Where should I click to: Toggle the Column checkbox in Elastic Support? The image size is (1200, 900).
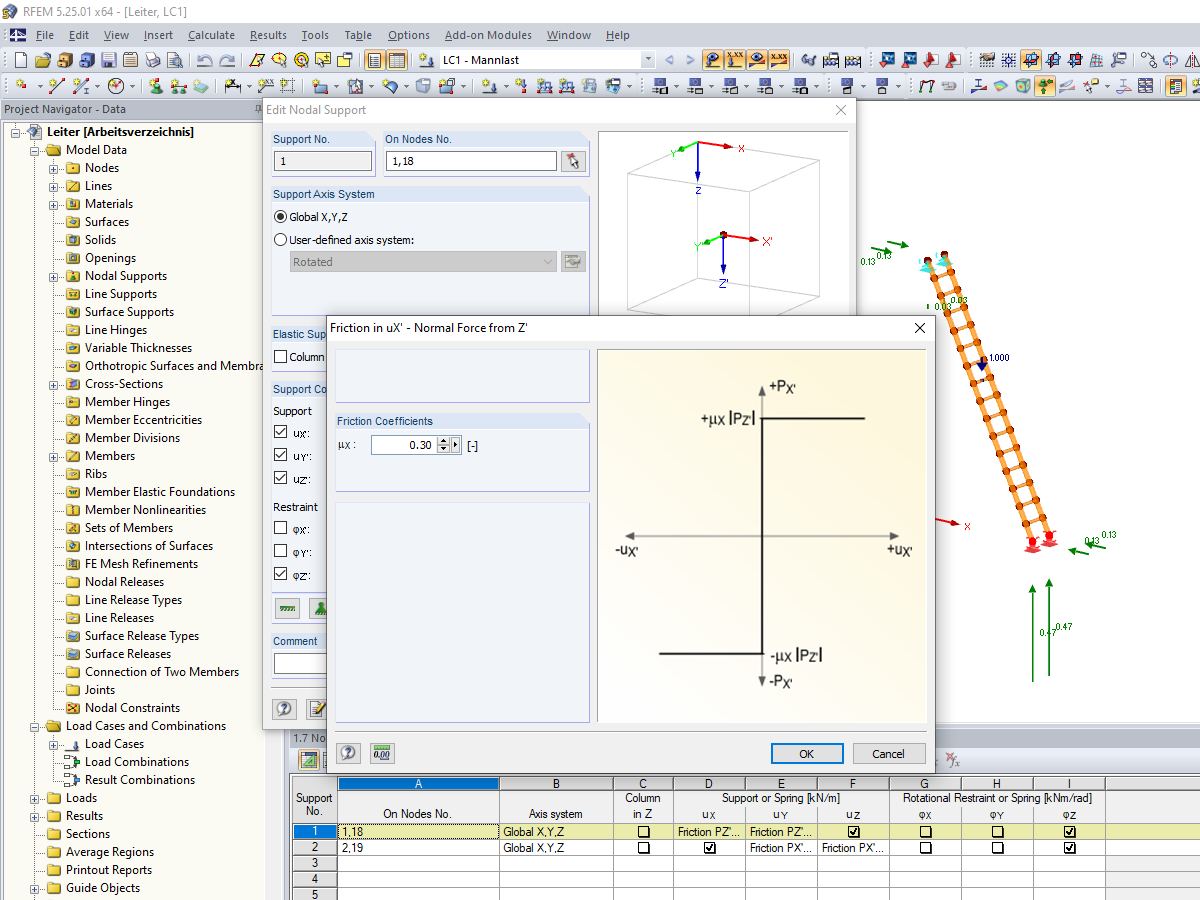coord(281,357)
